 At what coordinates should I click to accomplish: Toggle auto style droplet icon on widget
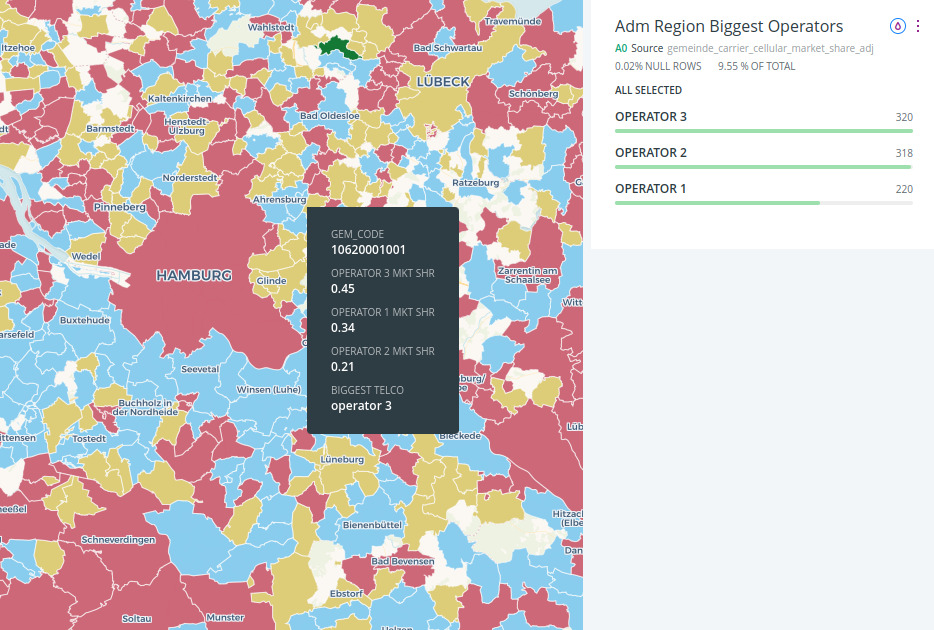pyautogui.click(x=897, y=27)
